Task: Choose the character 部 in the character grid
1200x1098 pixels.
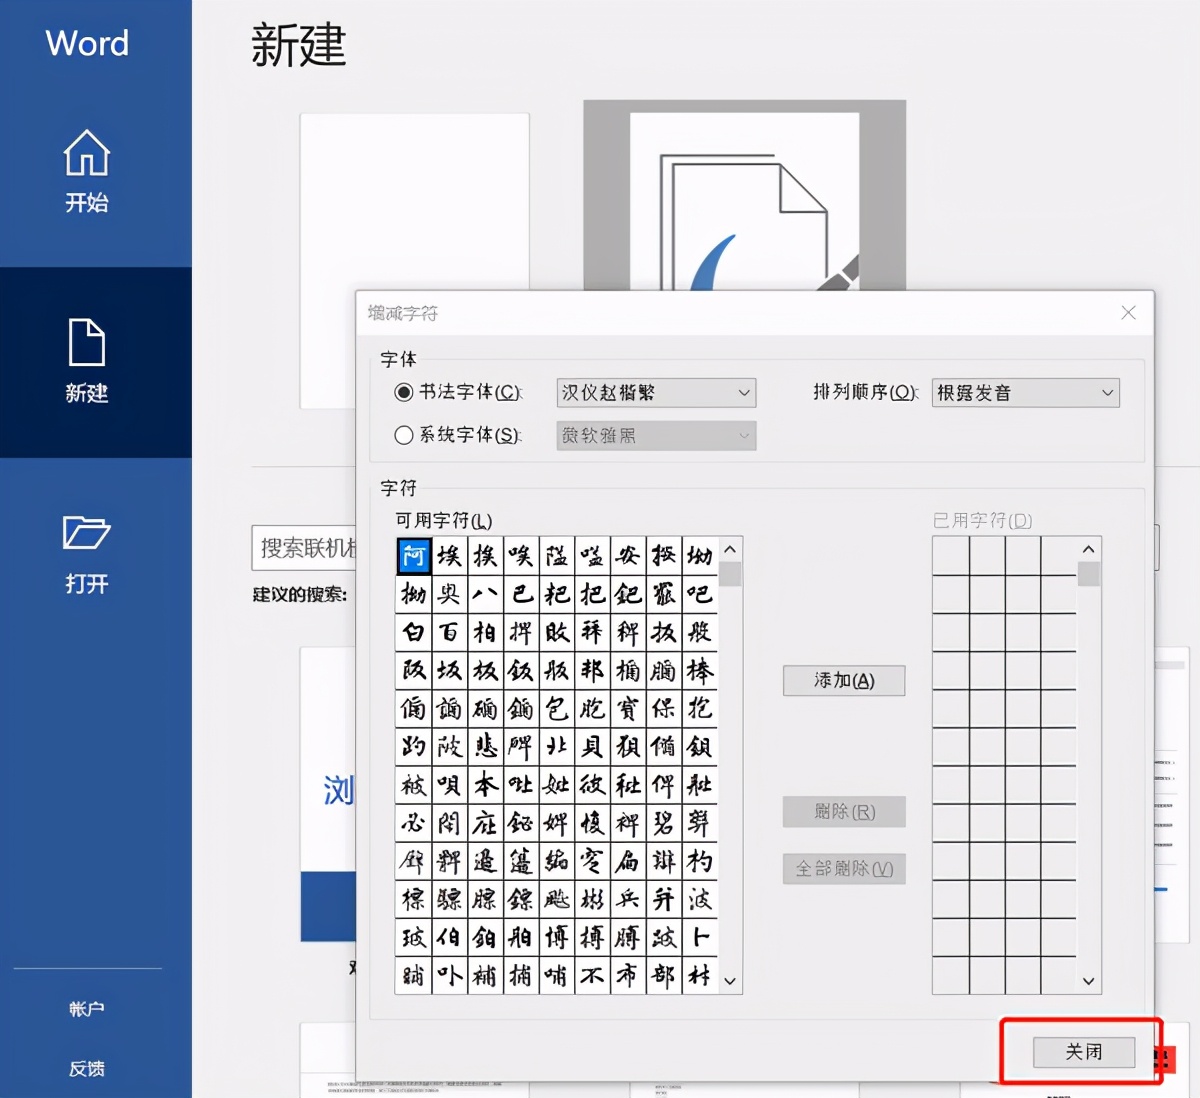Action: 663,975
